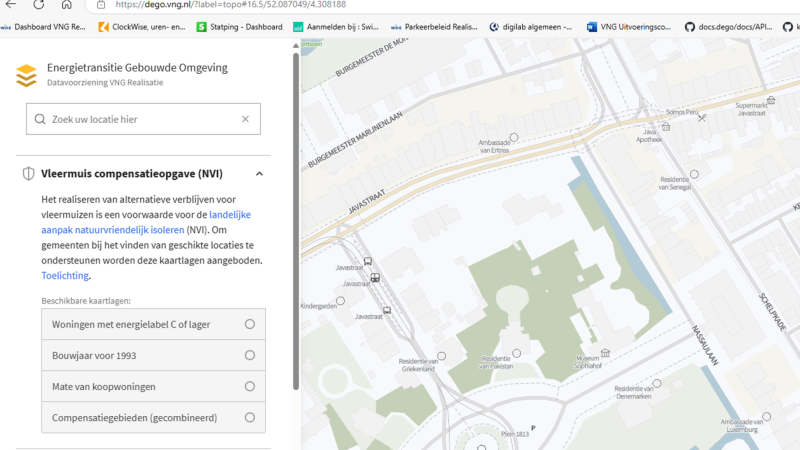Click the Plein 1813 map label
The height and width of the screenshot is (450, 800).
515,434
